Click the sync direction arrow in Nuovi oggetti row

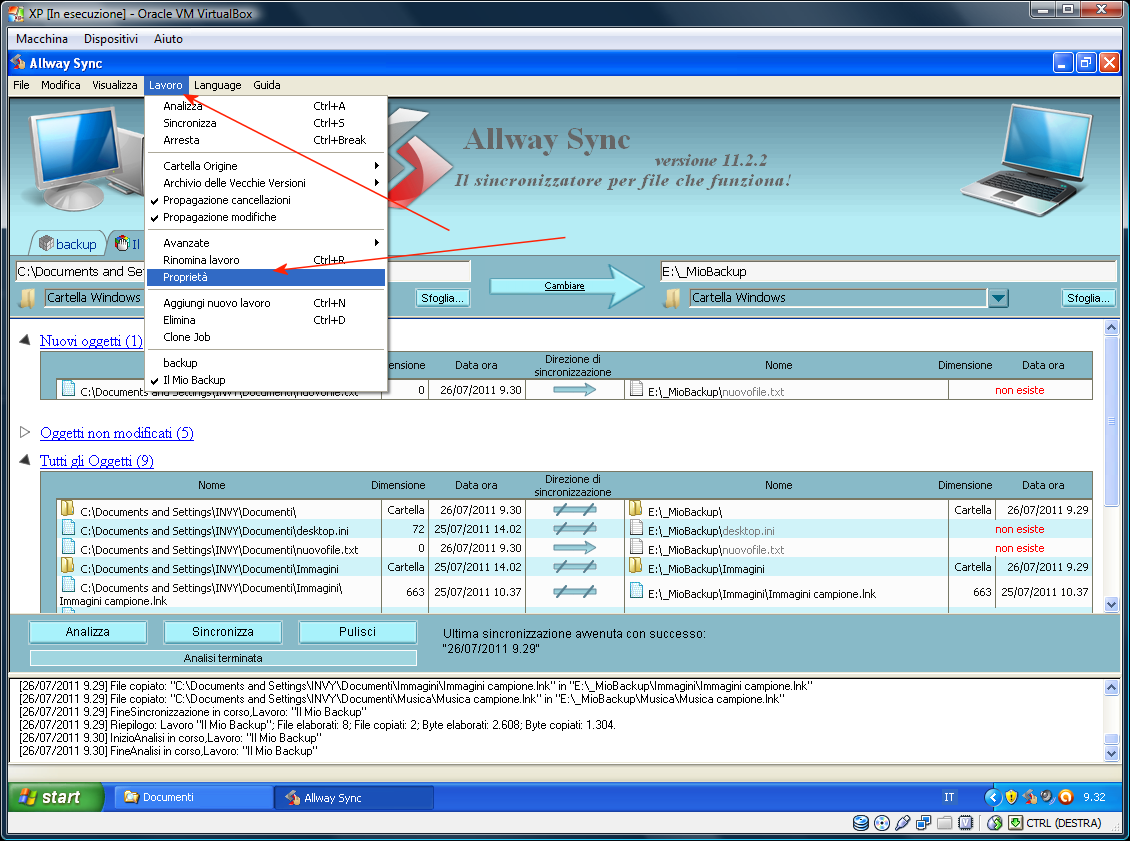click(x=574, y=390)
